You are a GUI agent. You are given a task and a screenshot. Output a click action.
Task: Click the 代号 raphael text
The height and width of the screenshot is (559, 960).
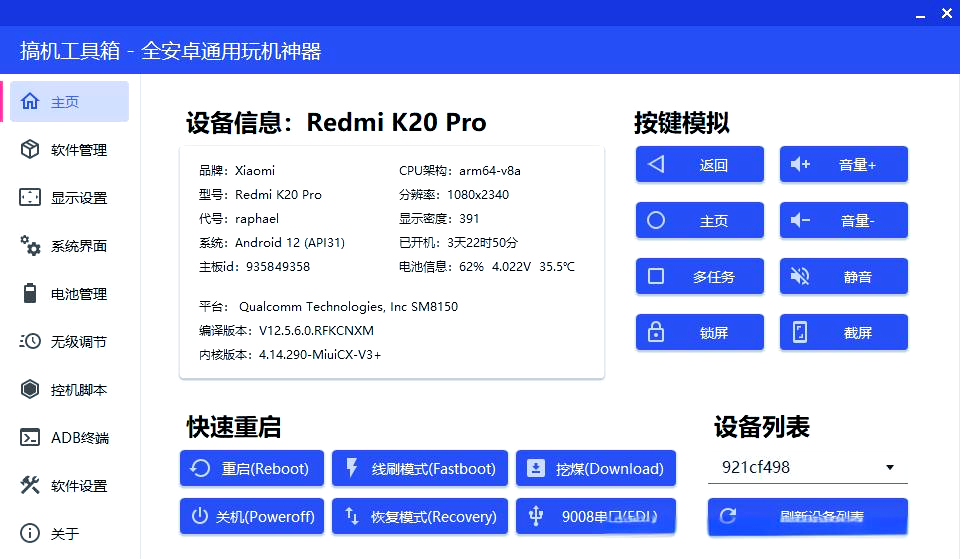239,219
